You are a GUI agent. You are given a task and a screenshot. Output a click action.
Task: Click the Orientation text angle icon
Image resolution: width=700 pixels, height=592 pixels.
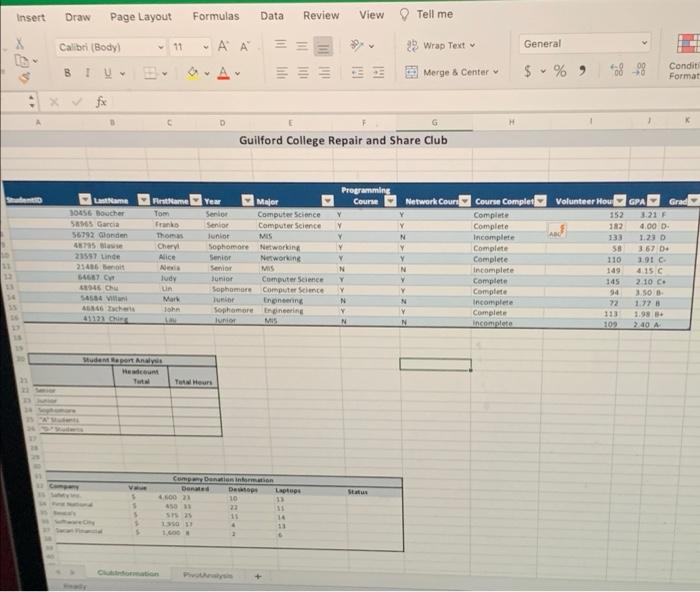[x=357, y=45]
